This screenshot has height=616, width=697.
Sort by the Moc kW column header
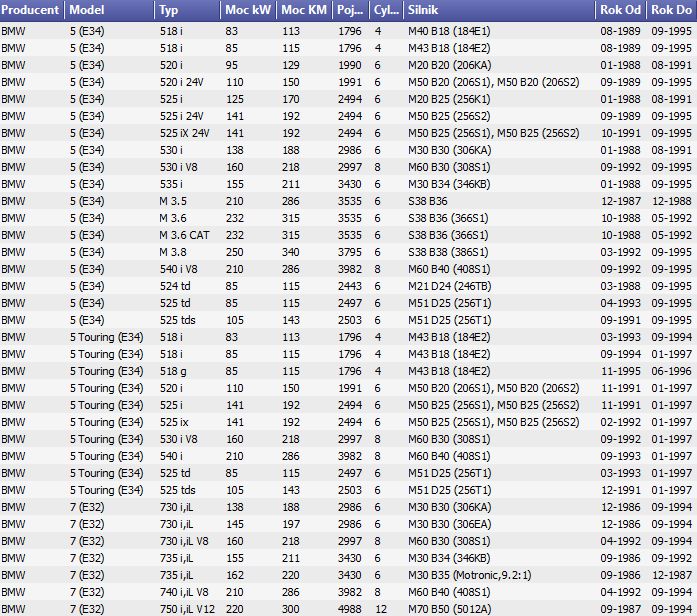pos(248,10)
